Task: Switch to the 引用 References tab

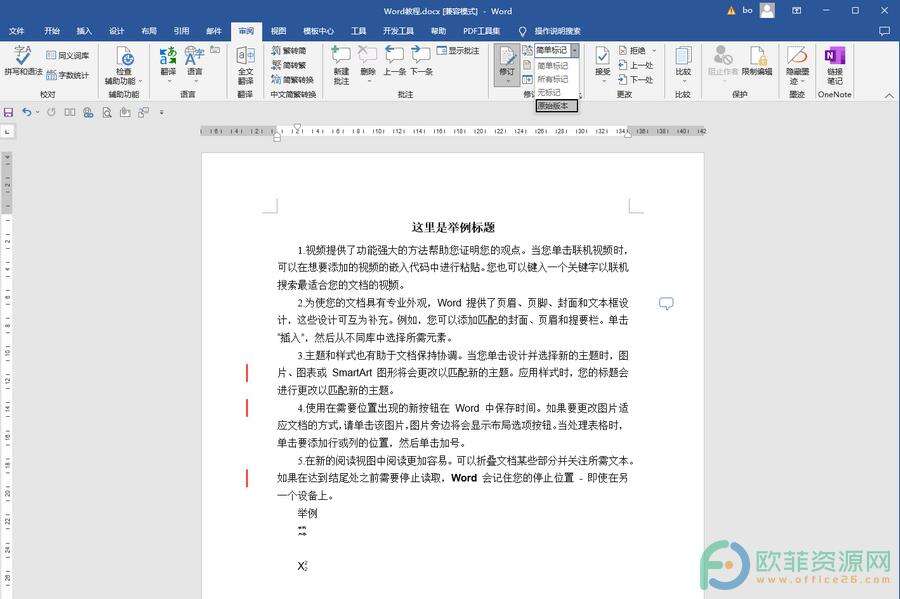Action: tap(181, 31)
